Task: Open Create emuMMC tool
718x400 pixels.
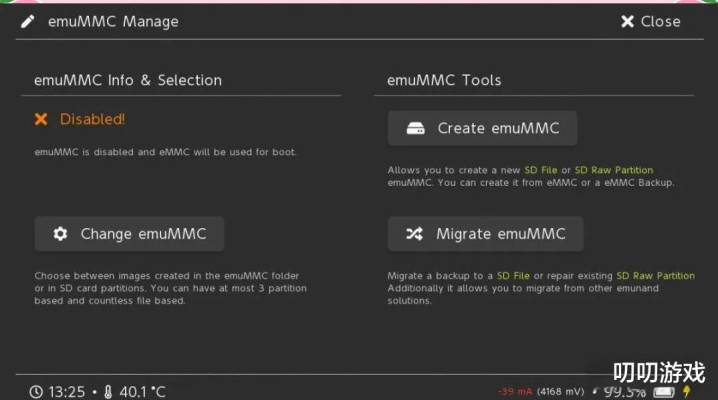Action: (482, 128)
